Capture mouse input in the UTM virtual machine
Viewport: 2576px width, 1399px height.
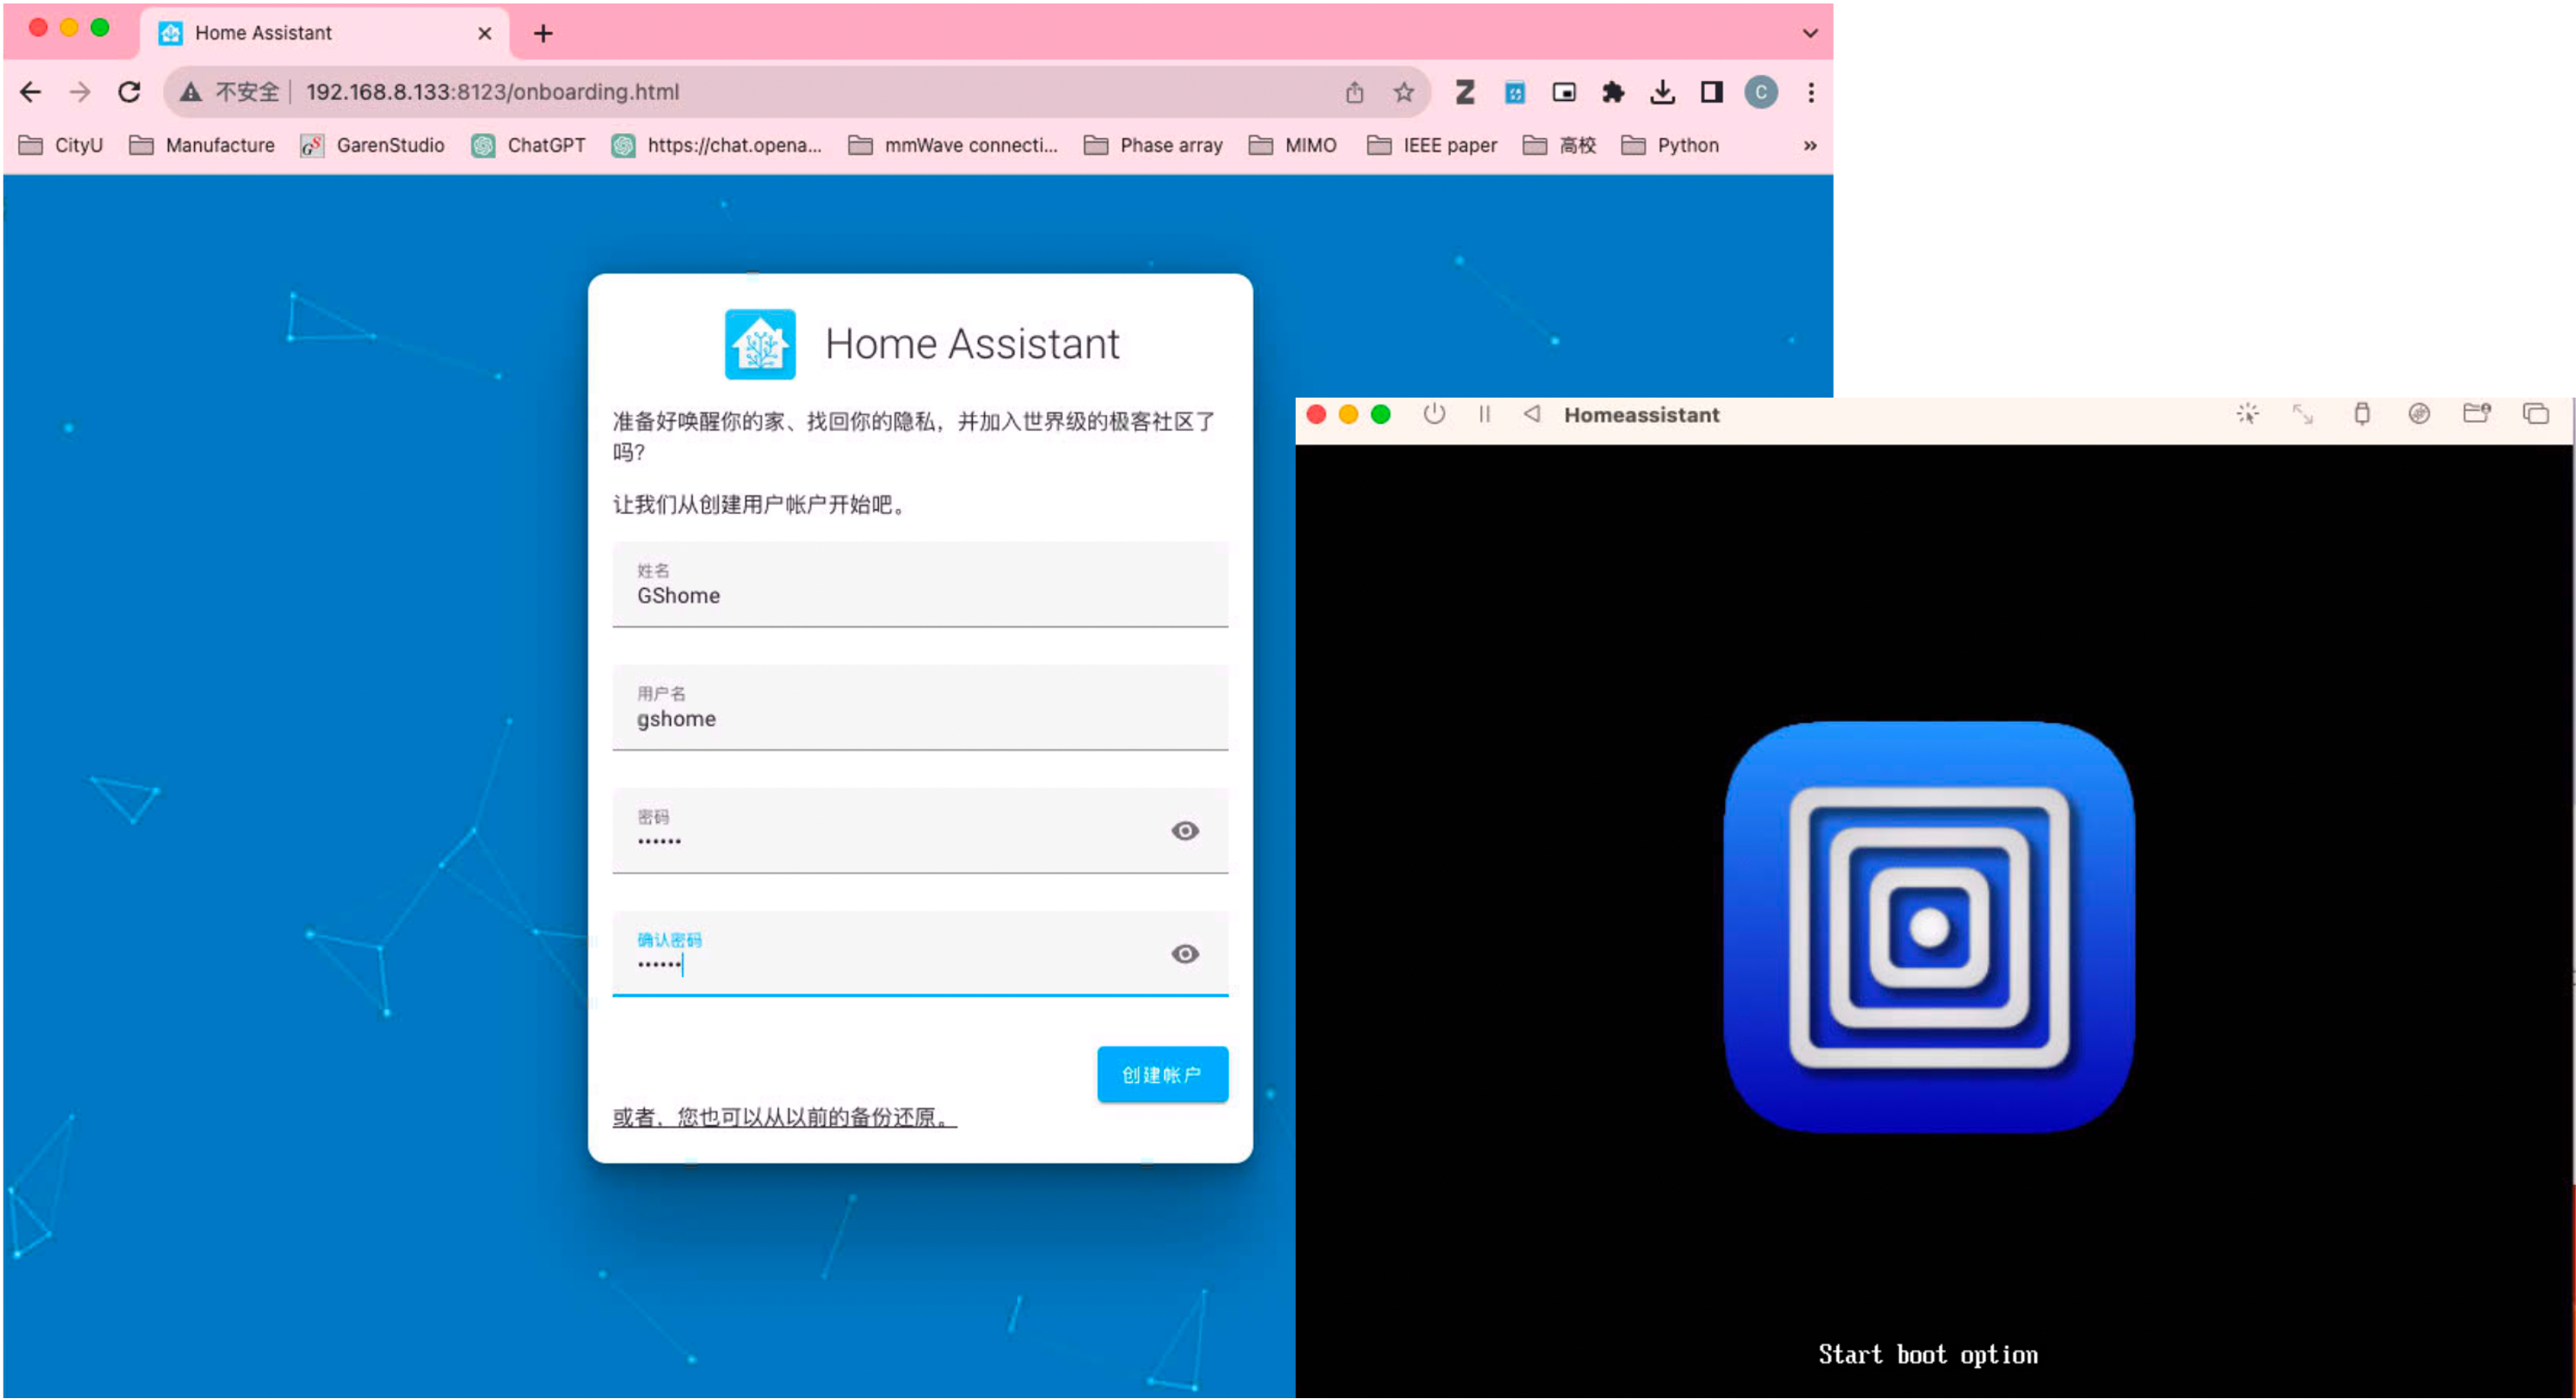point(2247,413)
